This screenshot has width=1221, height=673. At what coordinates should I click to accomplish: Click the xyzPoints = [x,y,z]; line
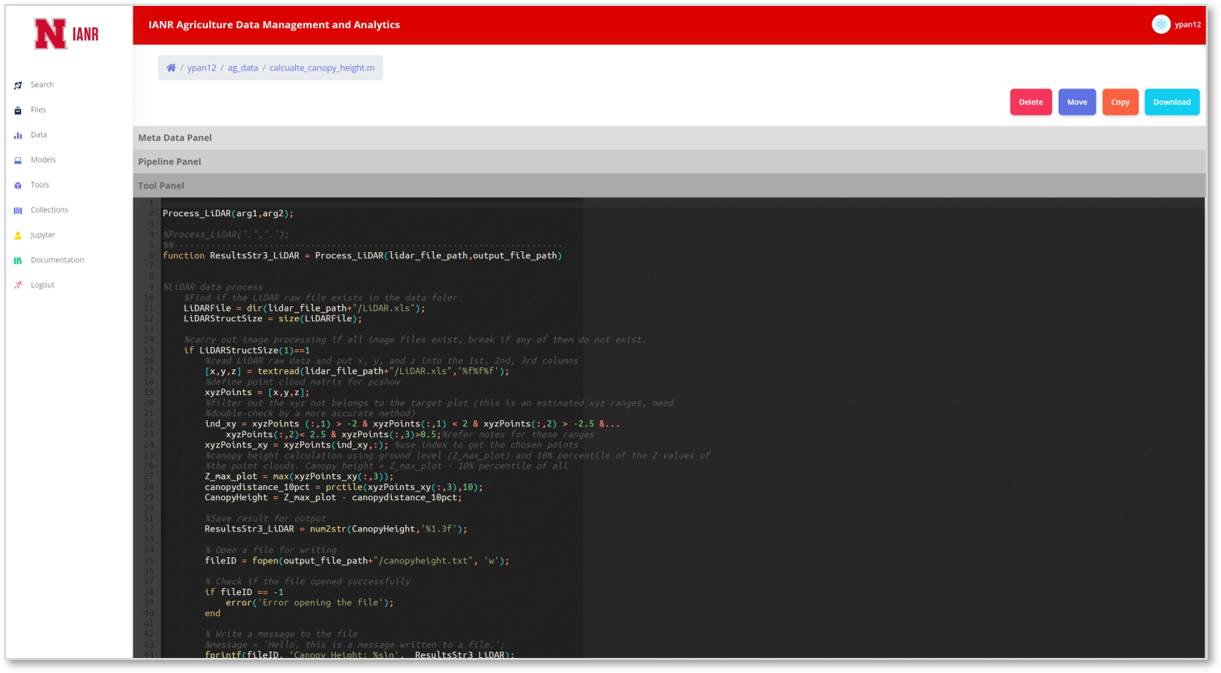click(x=257, y=392)
